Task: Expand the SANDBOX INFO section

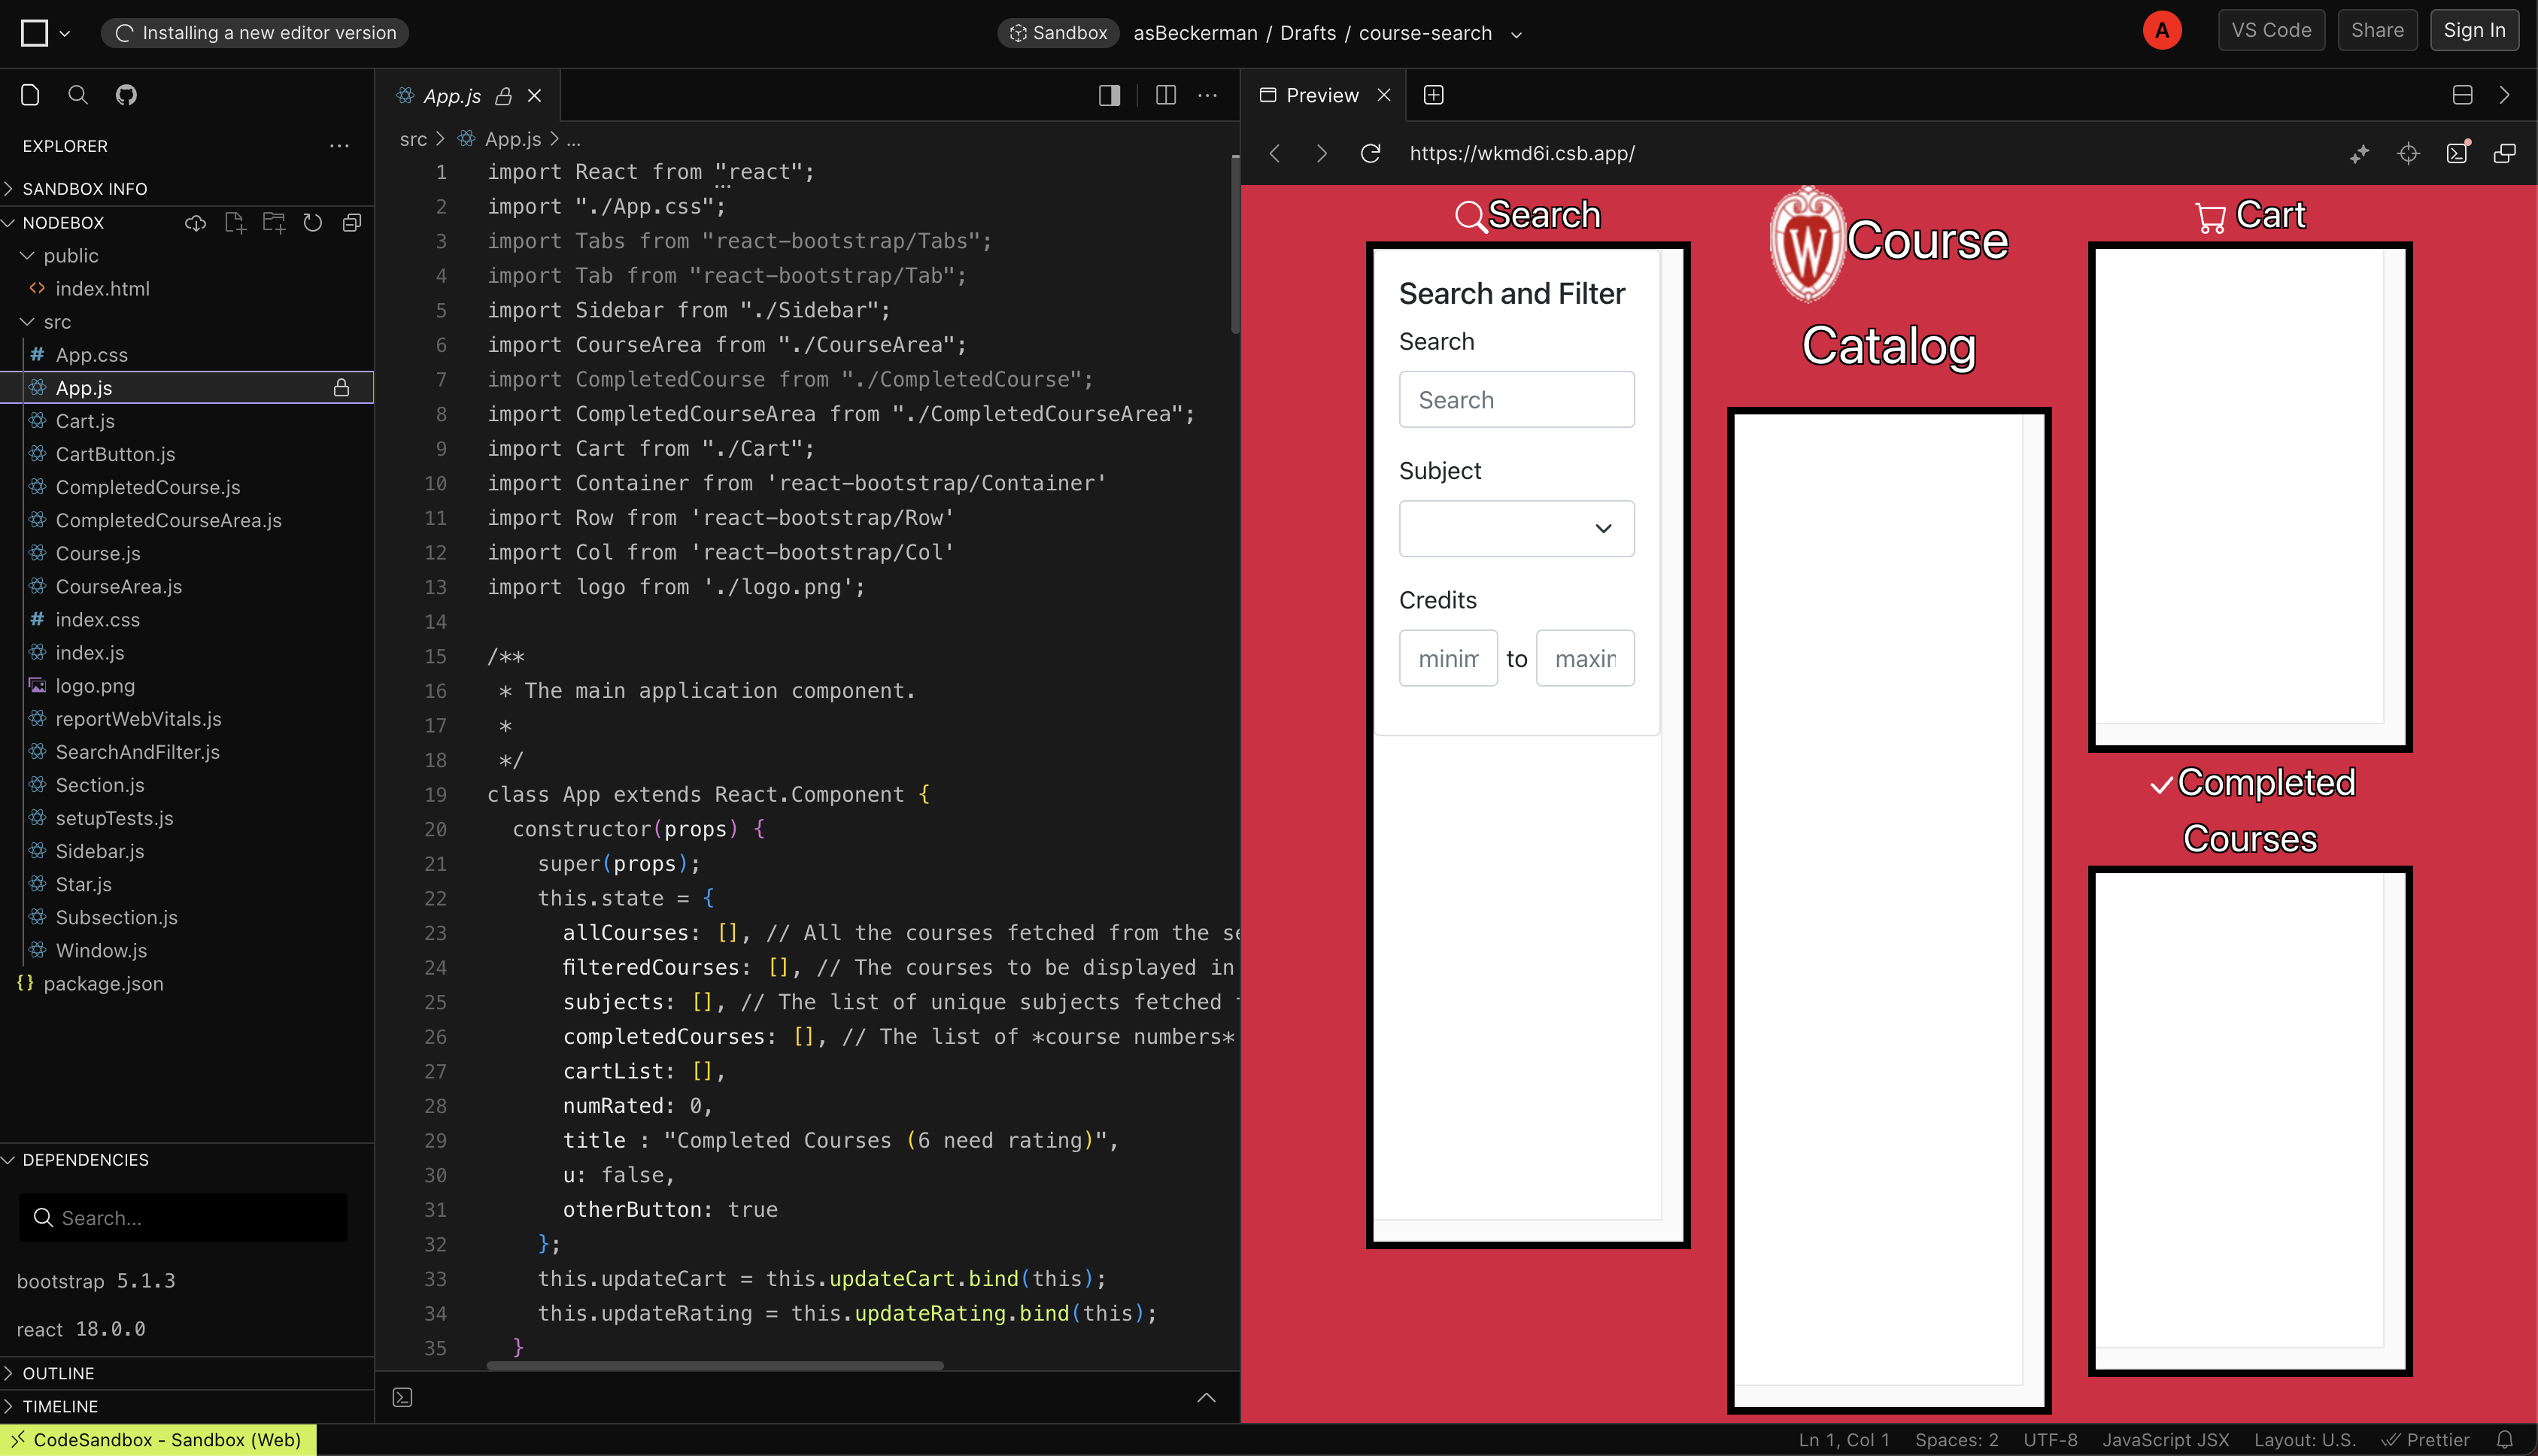Action: 85,188
